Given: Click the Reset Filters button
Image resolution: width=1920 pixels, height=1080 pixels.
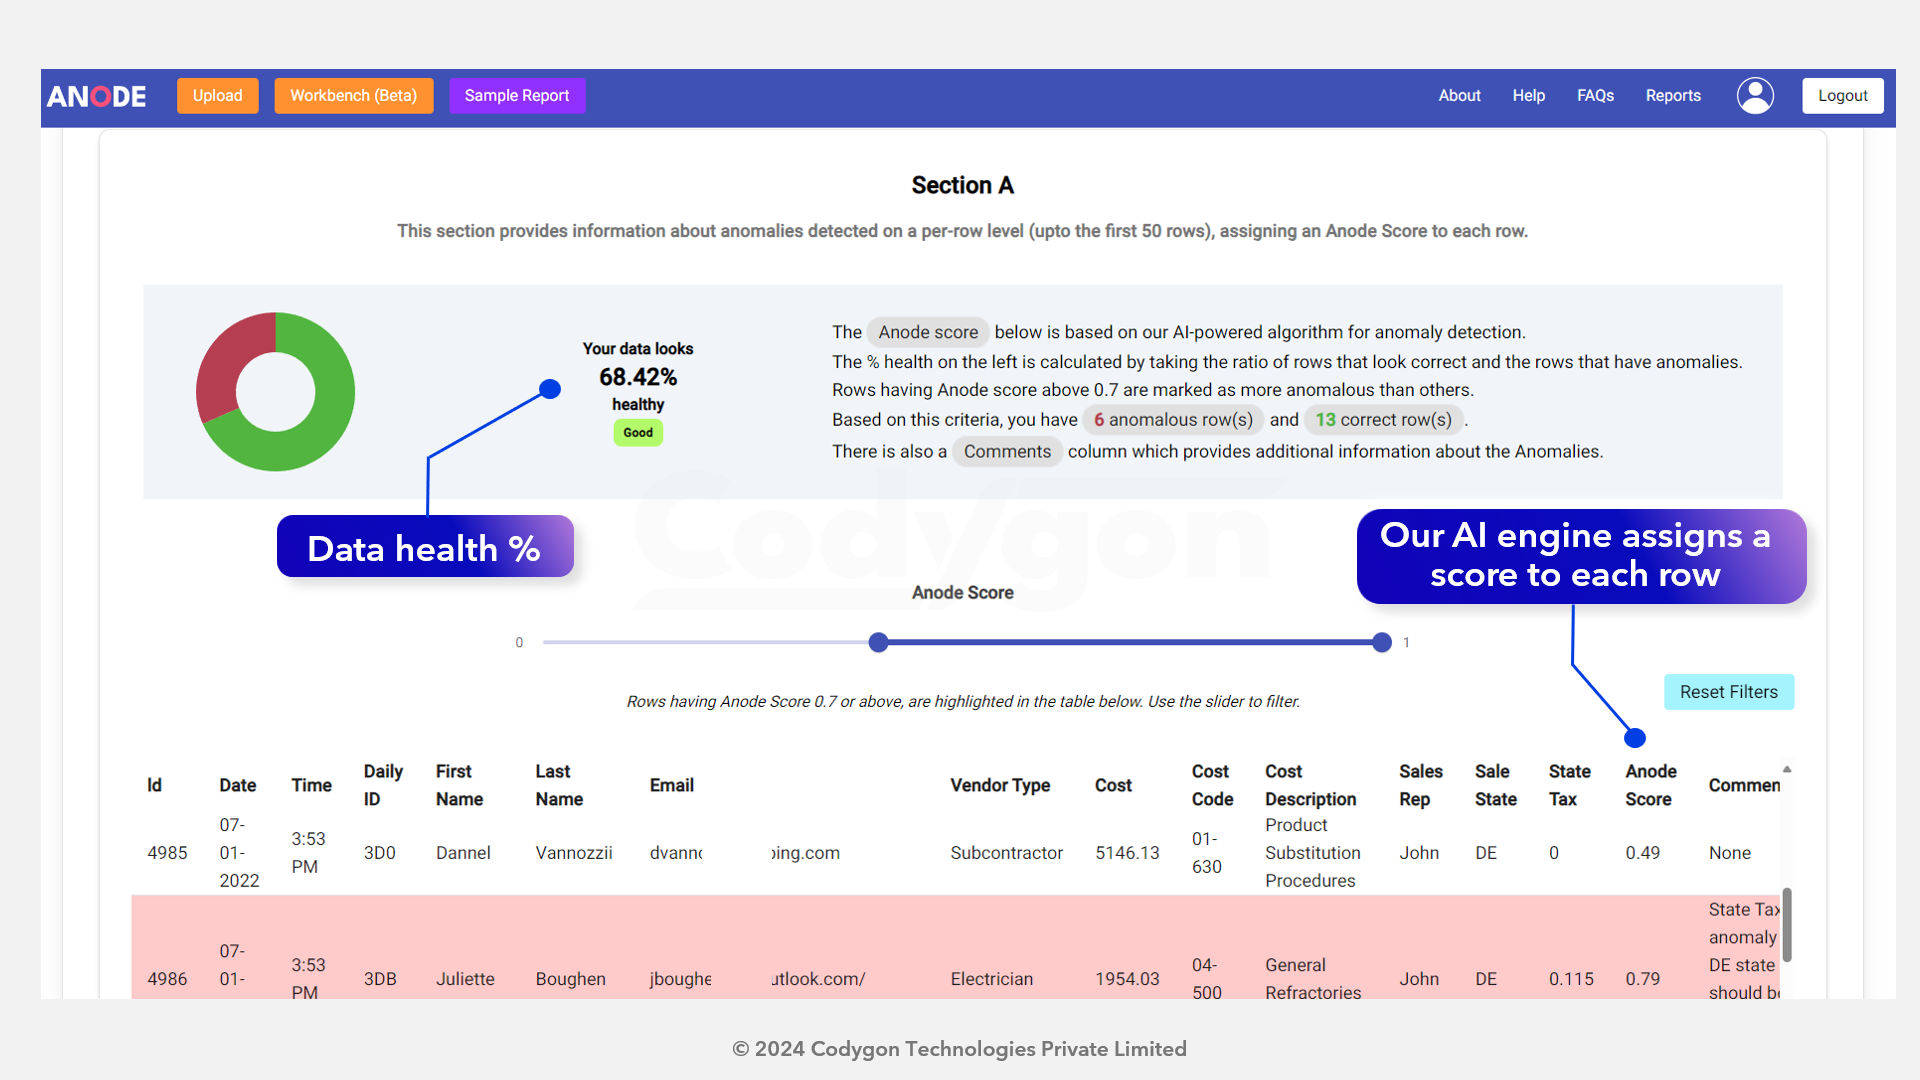Looking at the screenshot, I should click(1728, 692).
